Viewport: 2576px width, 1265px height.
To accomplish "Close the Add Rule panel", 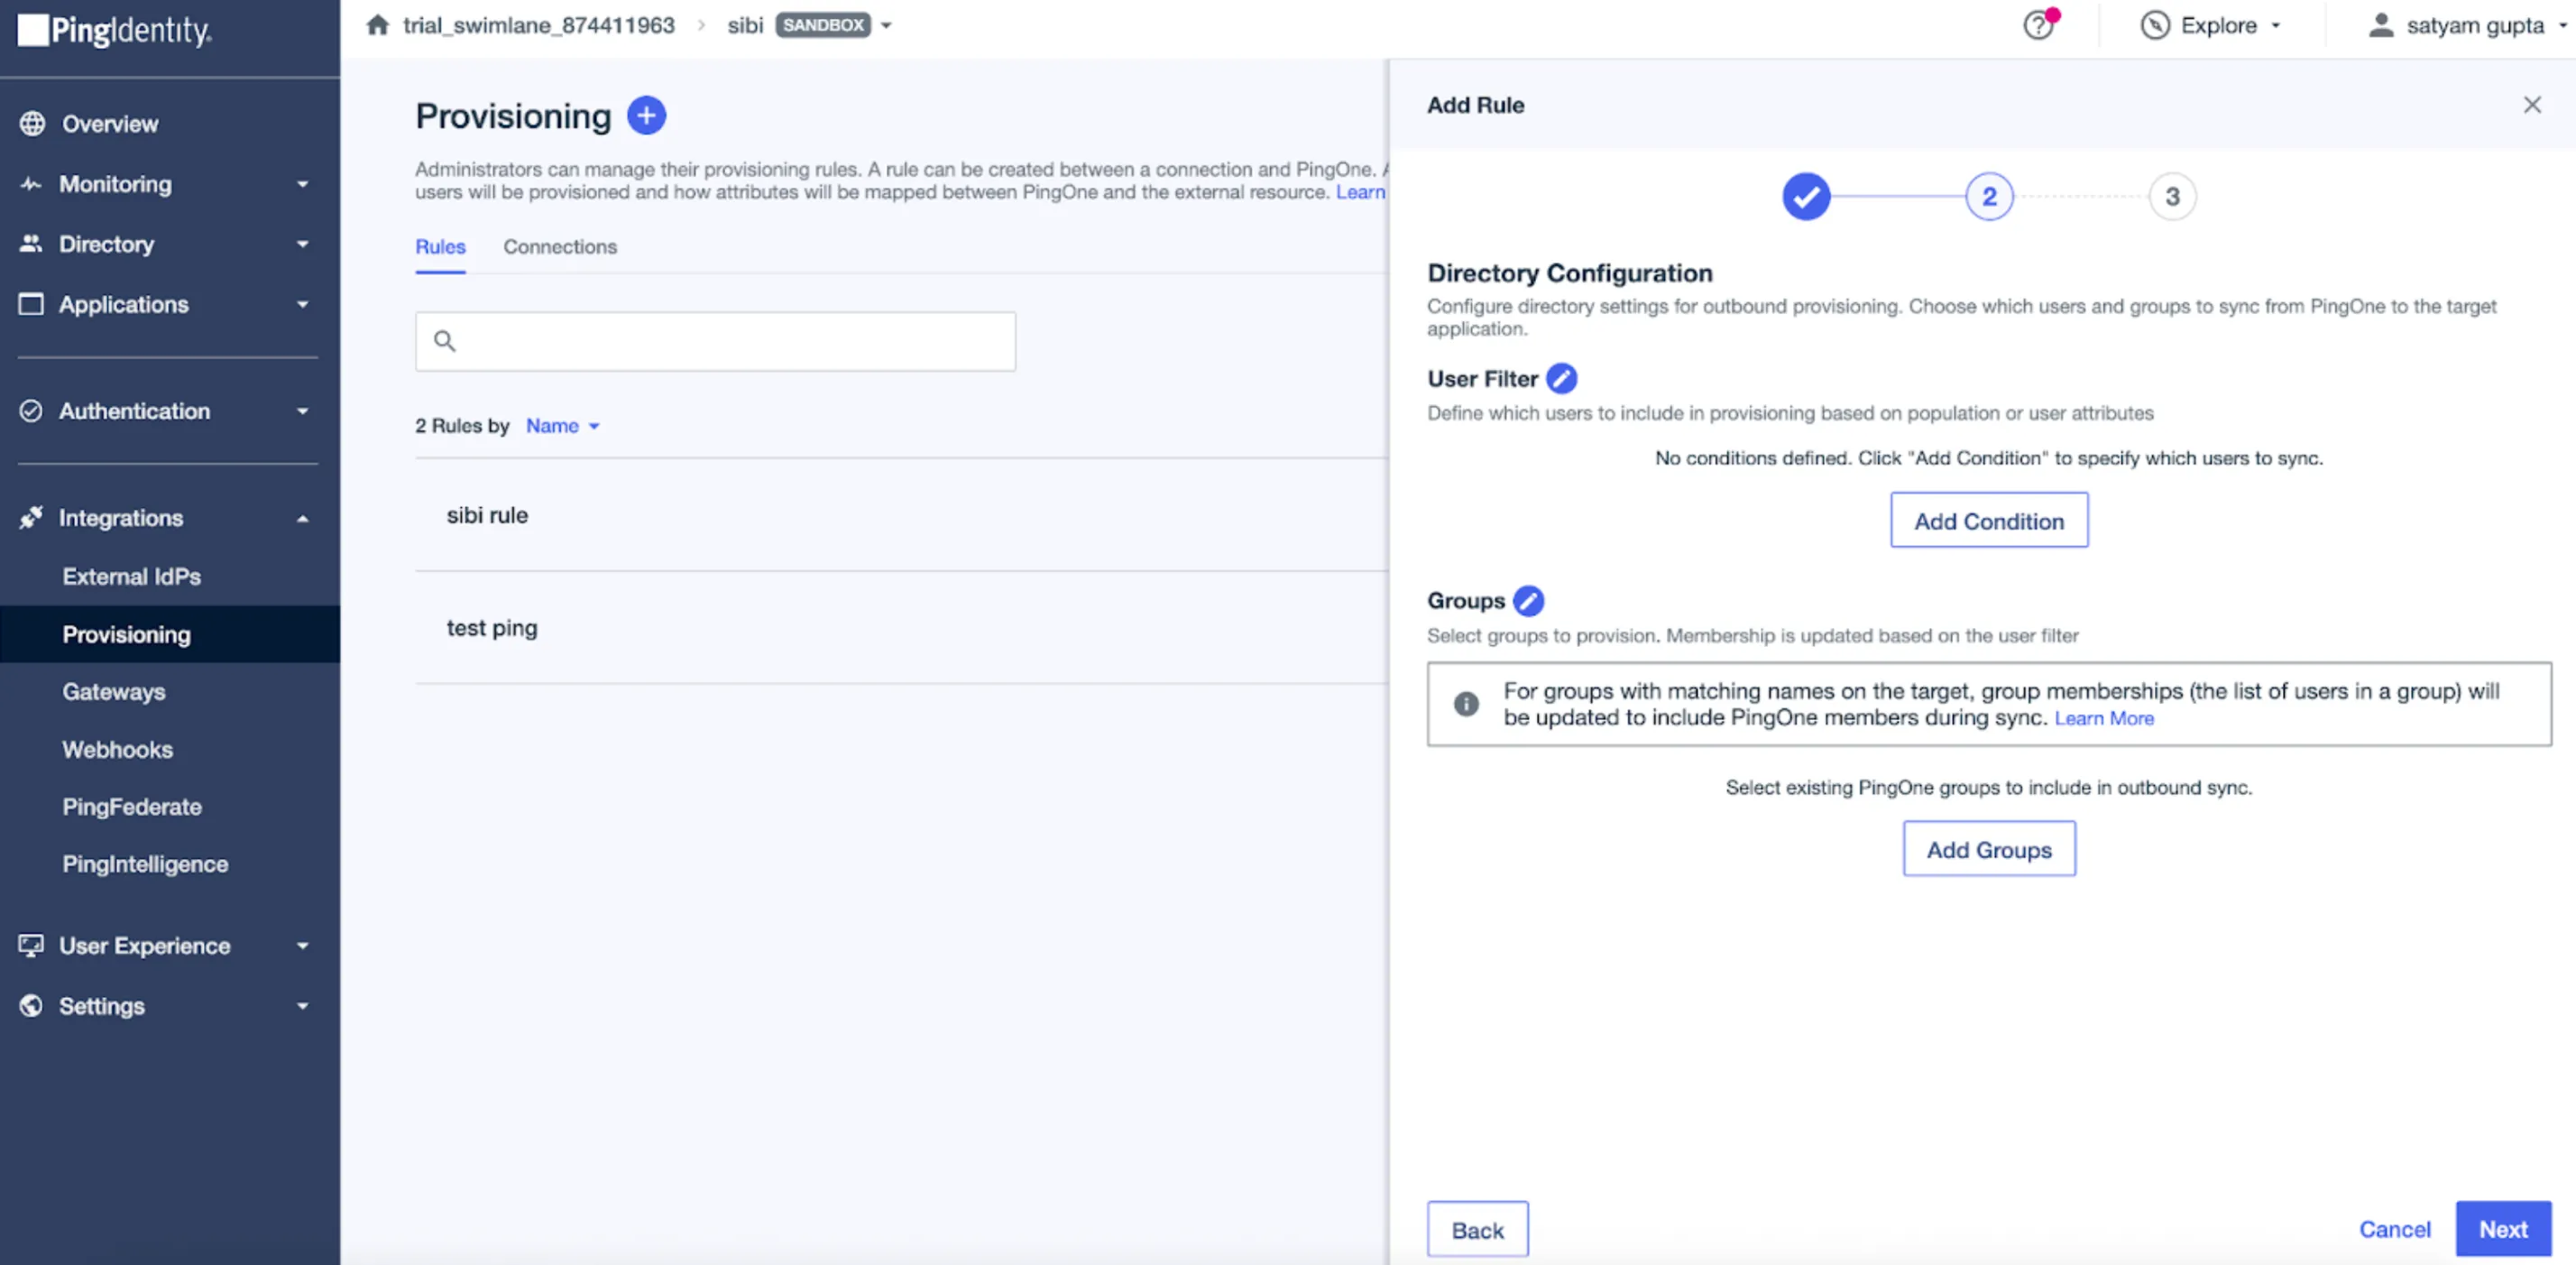I will click(2531, 105).
